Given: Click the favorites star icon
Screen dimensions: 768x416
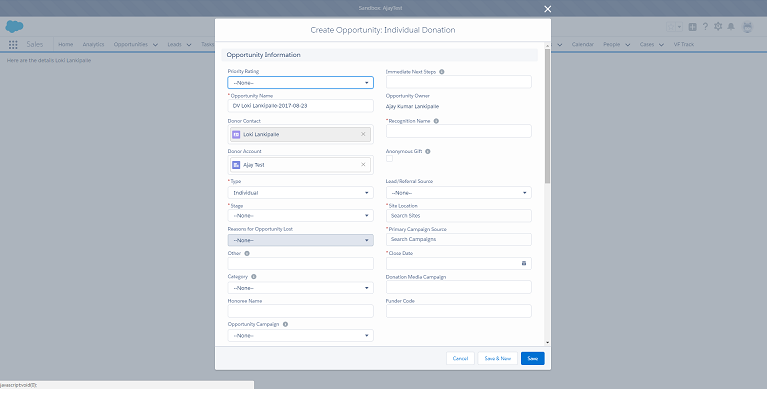Looking at the screenshot, I should tap(671, 27).
